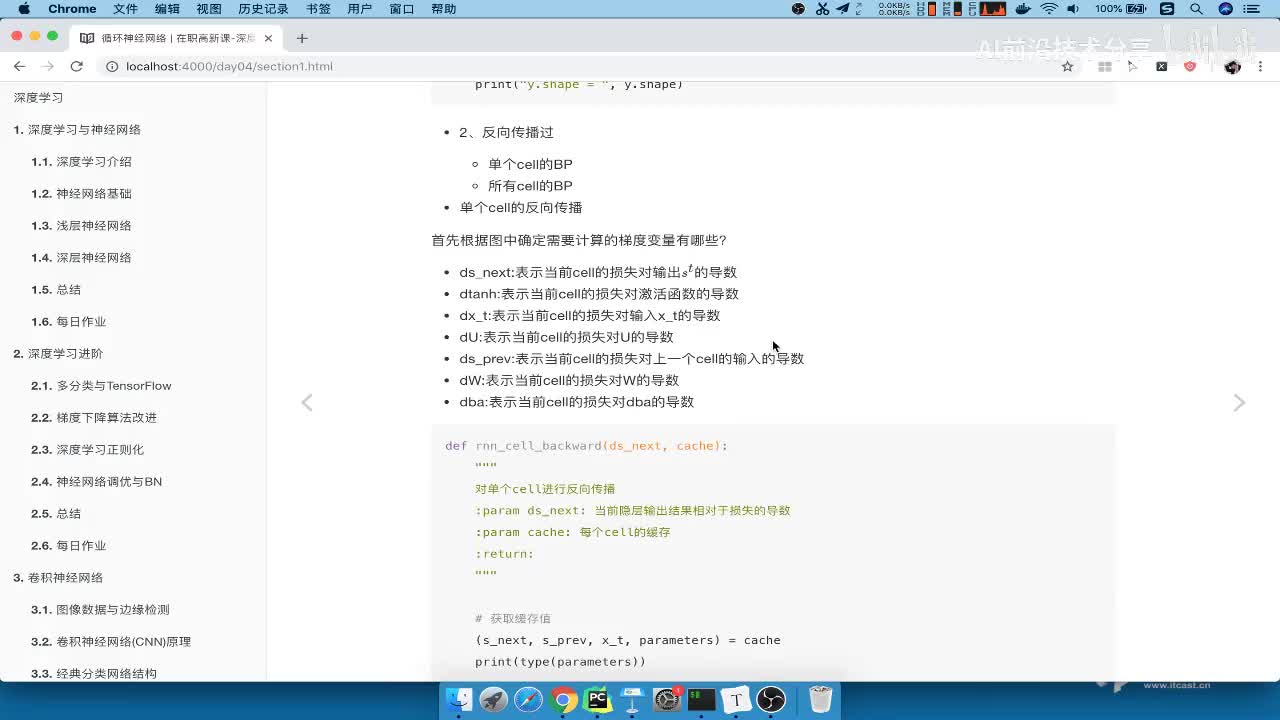Open the Docker whale menu bar icon
Screen dimensions: 1280x720
point(1023,9)
